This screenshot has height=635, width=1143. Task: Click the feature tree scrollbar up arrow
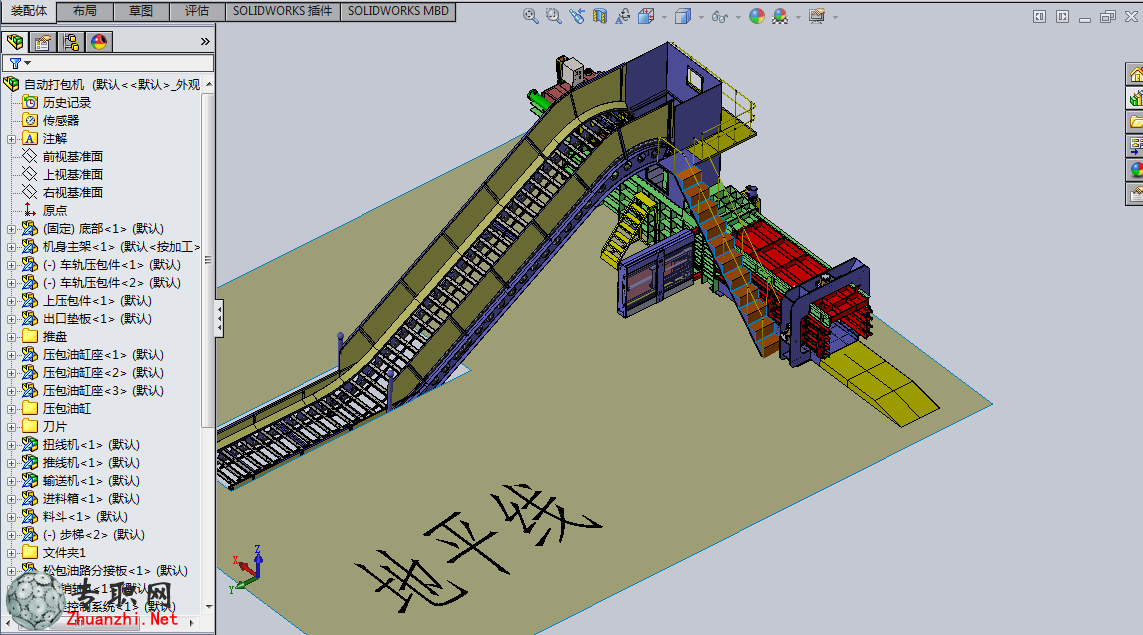(209, 85)
